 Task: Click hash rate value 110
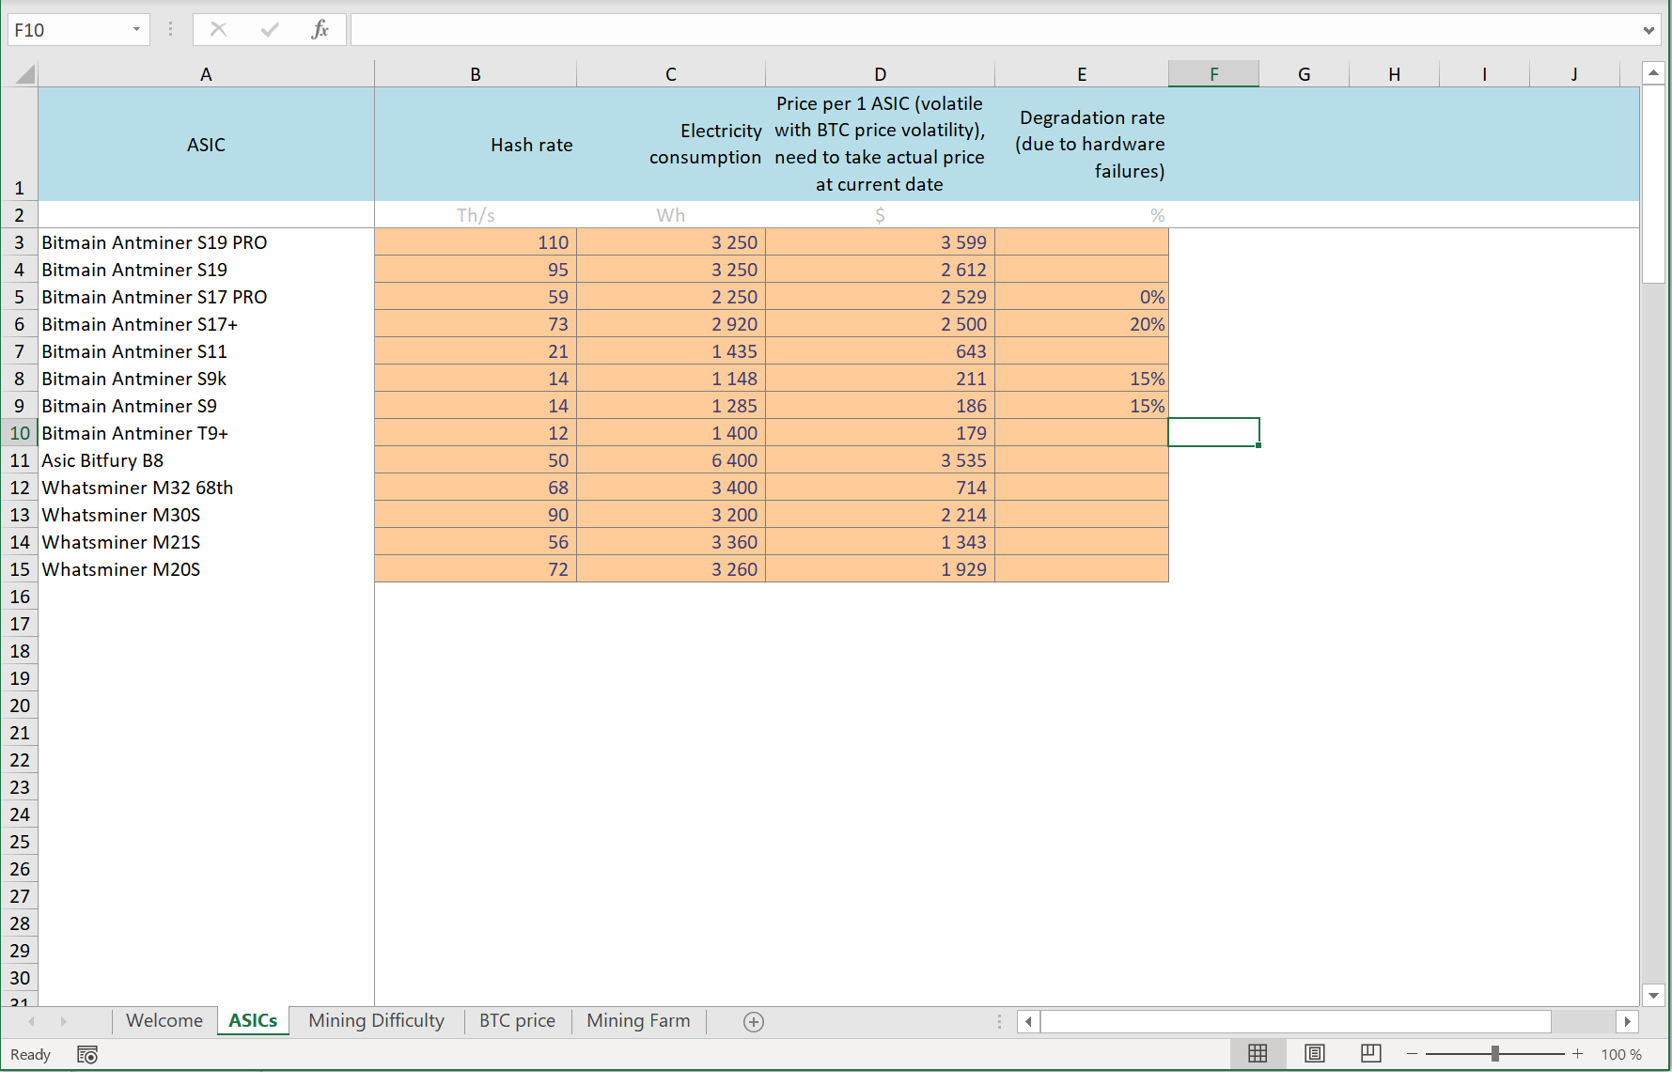[475, 242]
